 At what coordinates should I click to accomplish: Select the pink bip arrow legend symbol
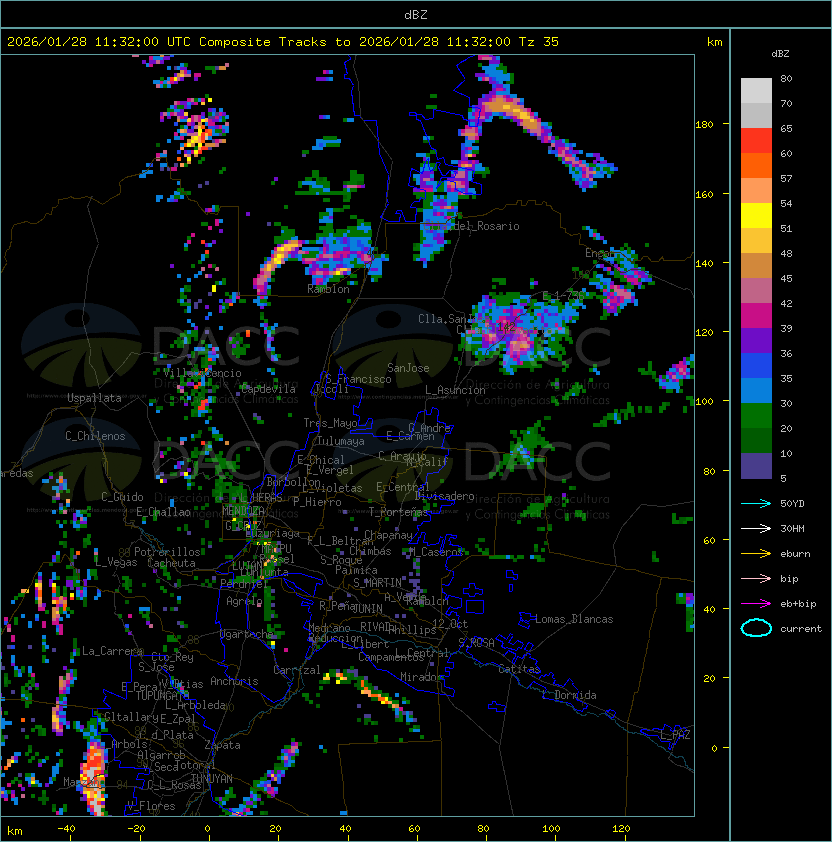point(756,578)
